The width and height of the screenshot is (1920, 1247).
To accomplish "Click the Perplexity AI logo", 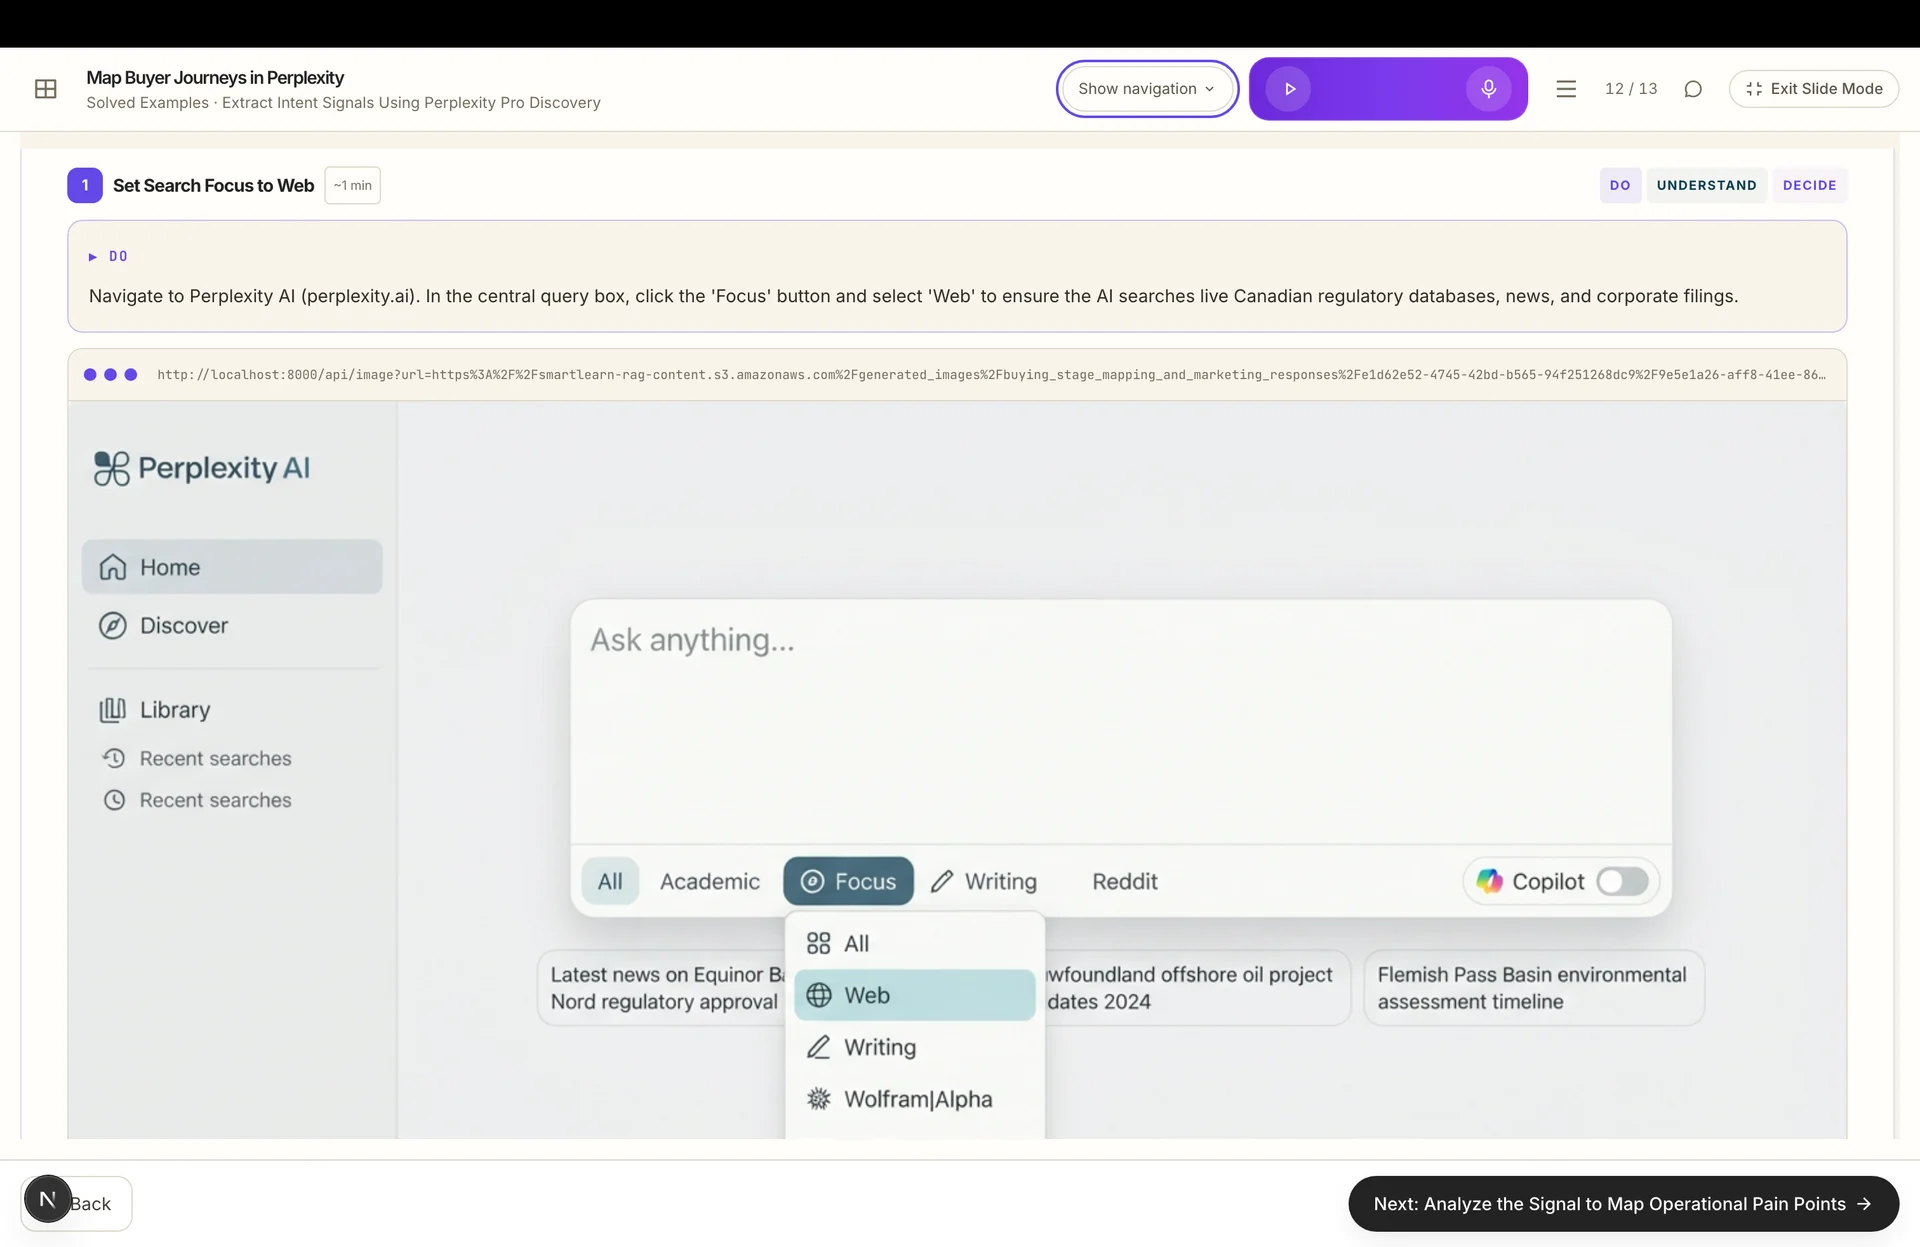I will point(202,468).
